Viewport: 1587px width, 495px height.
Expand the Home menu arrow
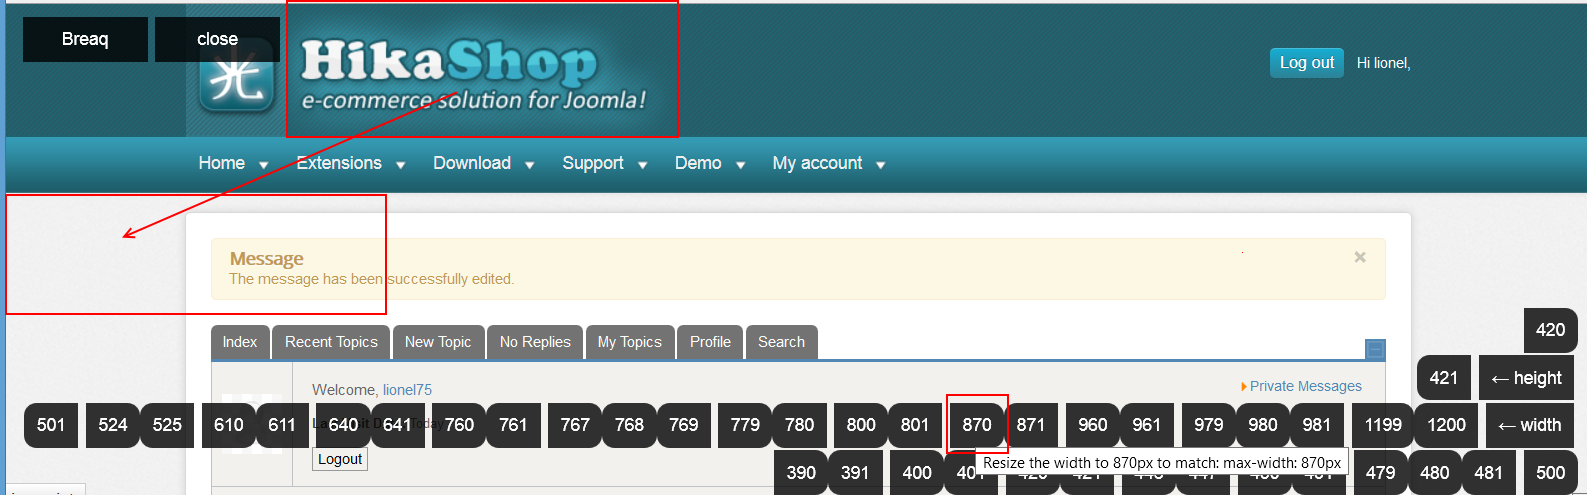click(264, 165)
